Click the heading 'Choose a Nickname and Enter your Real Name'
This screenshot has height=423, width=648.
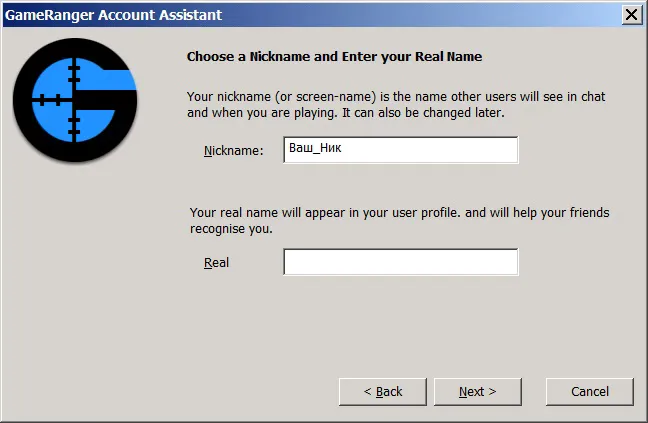[334, 57]
